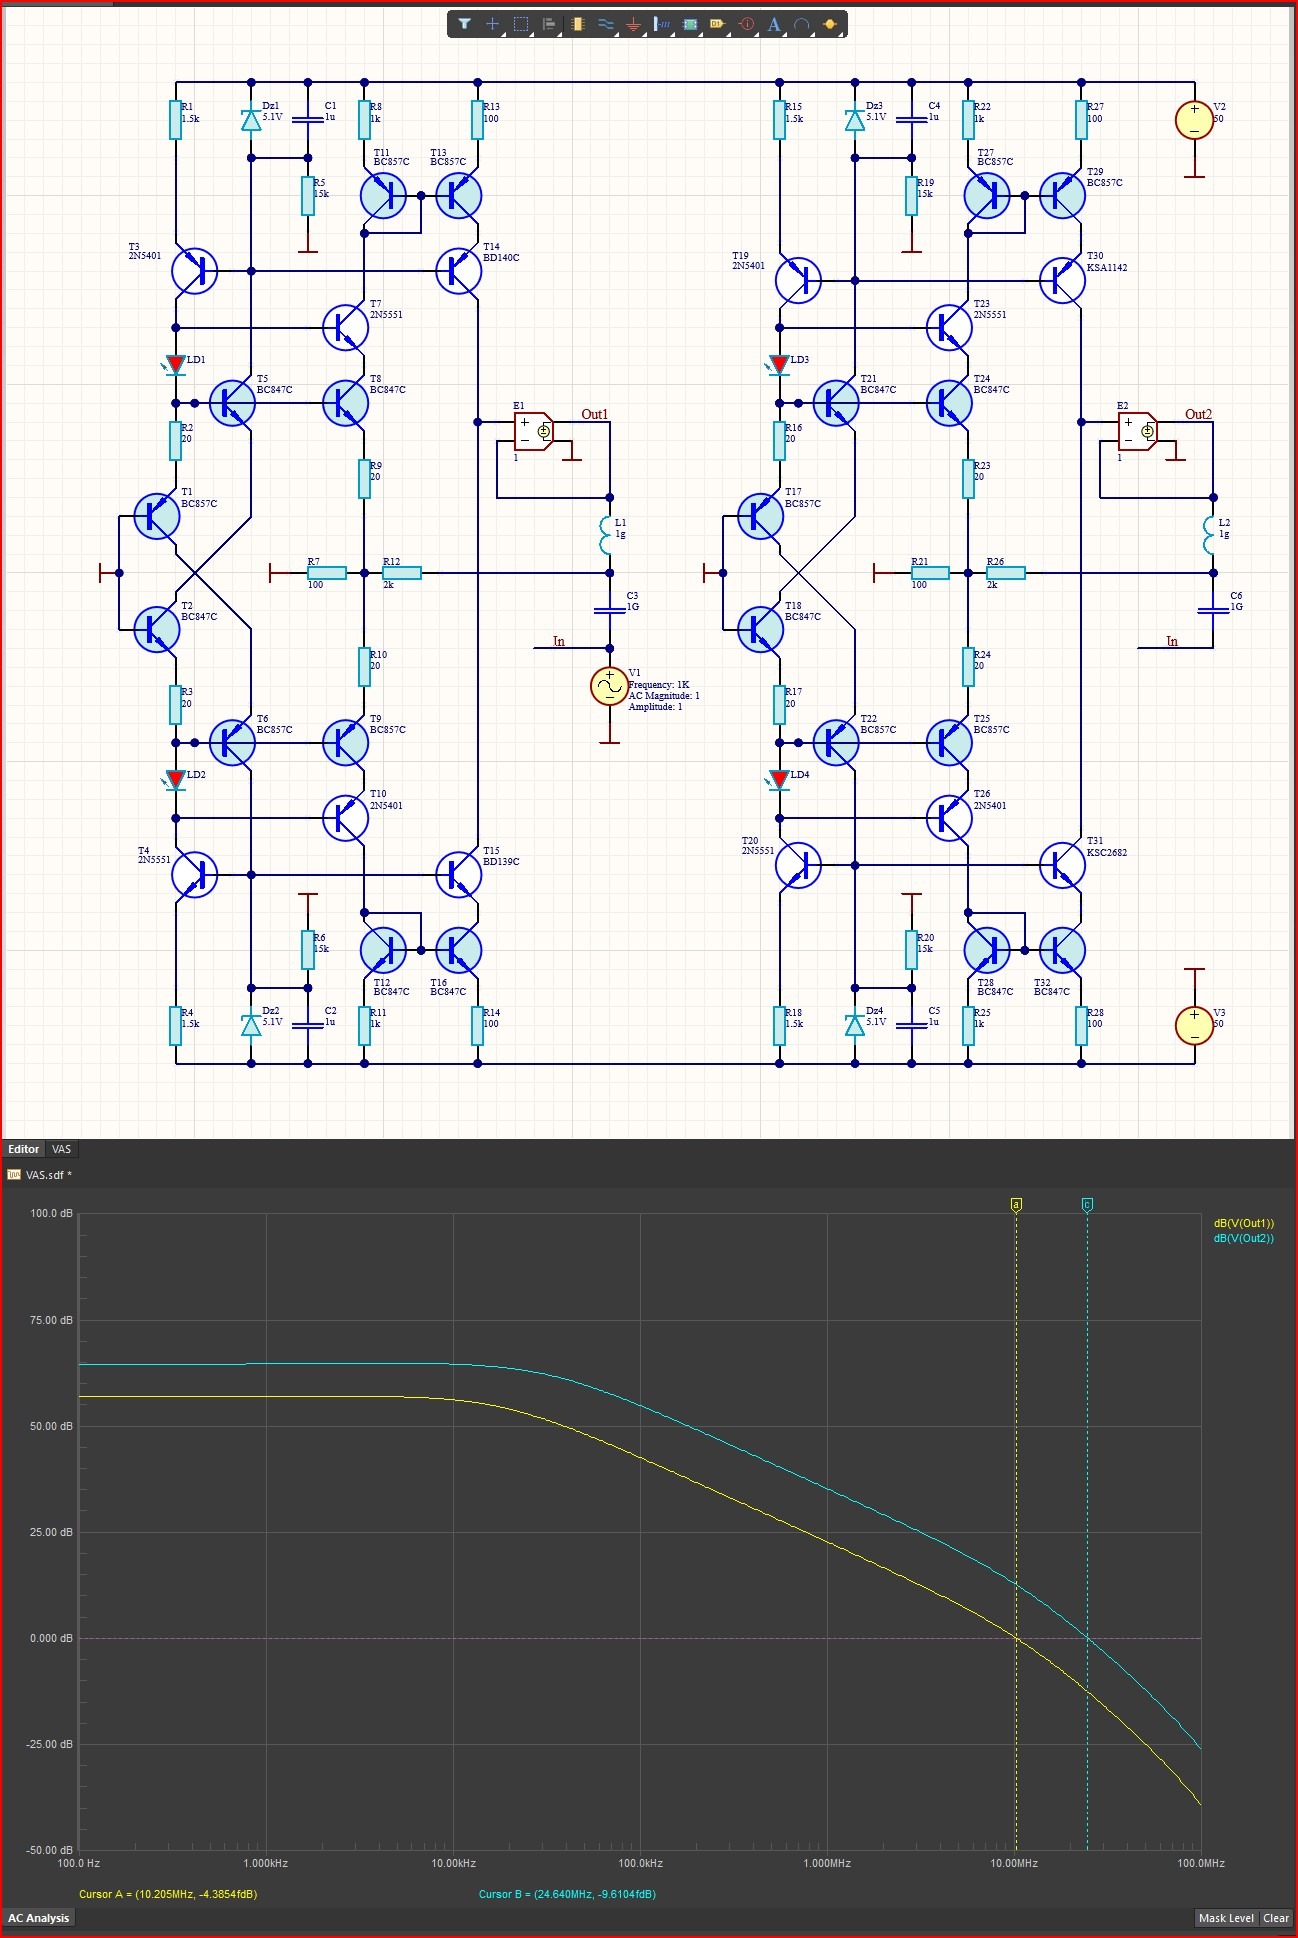The height and width of the screenshot is (1938, 1298).
Task: Select resistor R7 100
Action: click(327, 573)
